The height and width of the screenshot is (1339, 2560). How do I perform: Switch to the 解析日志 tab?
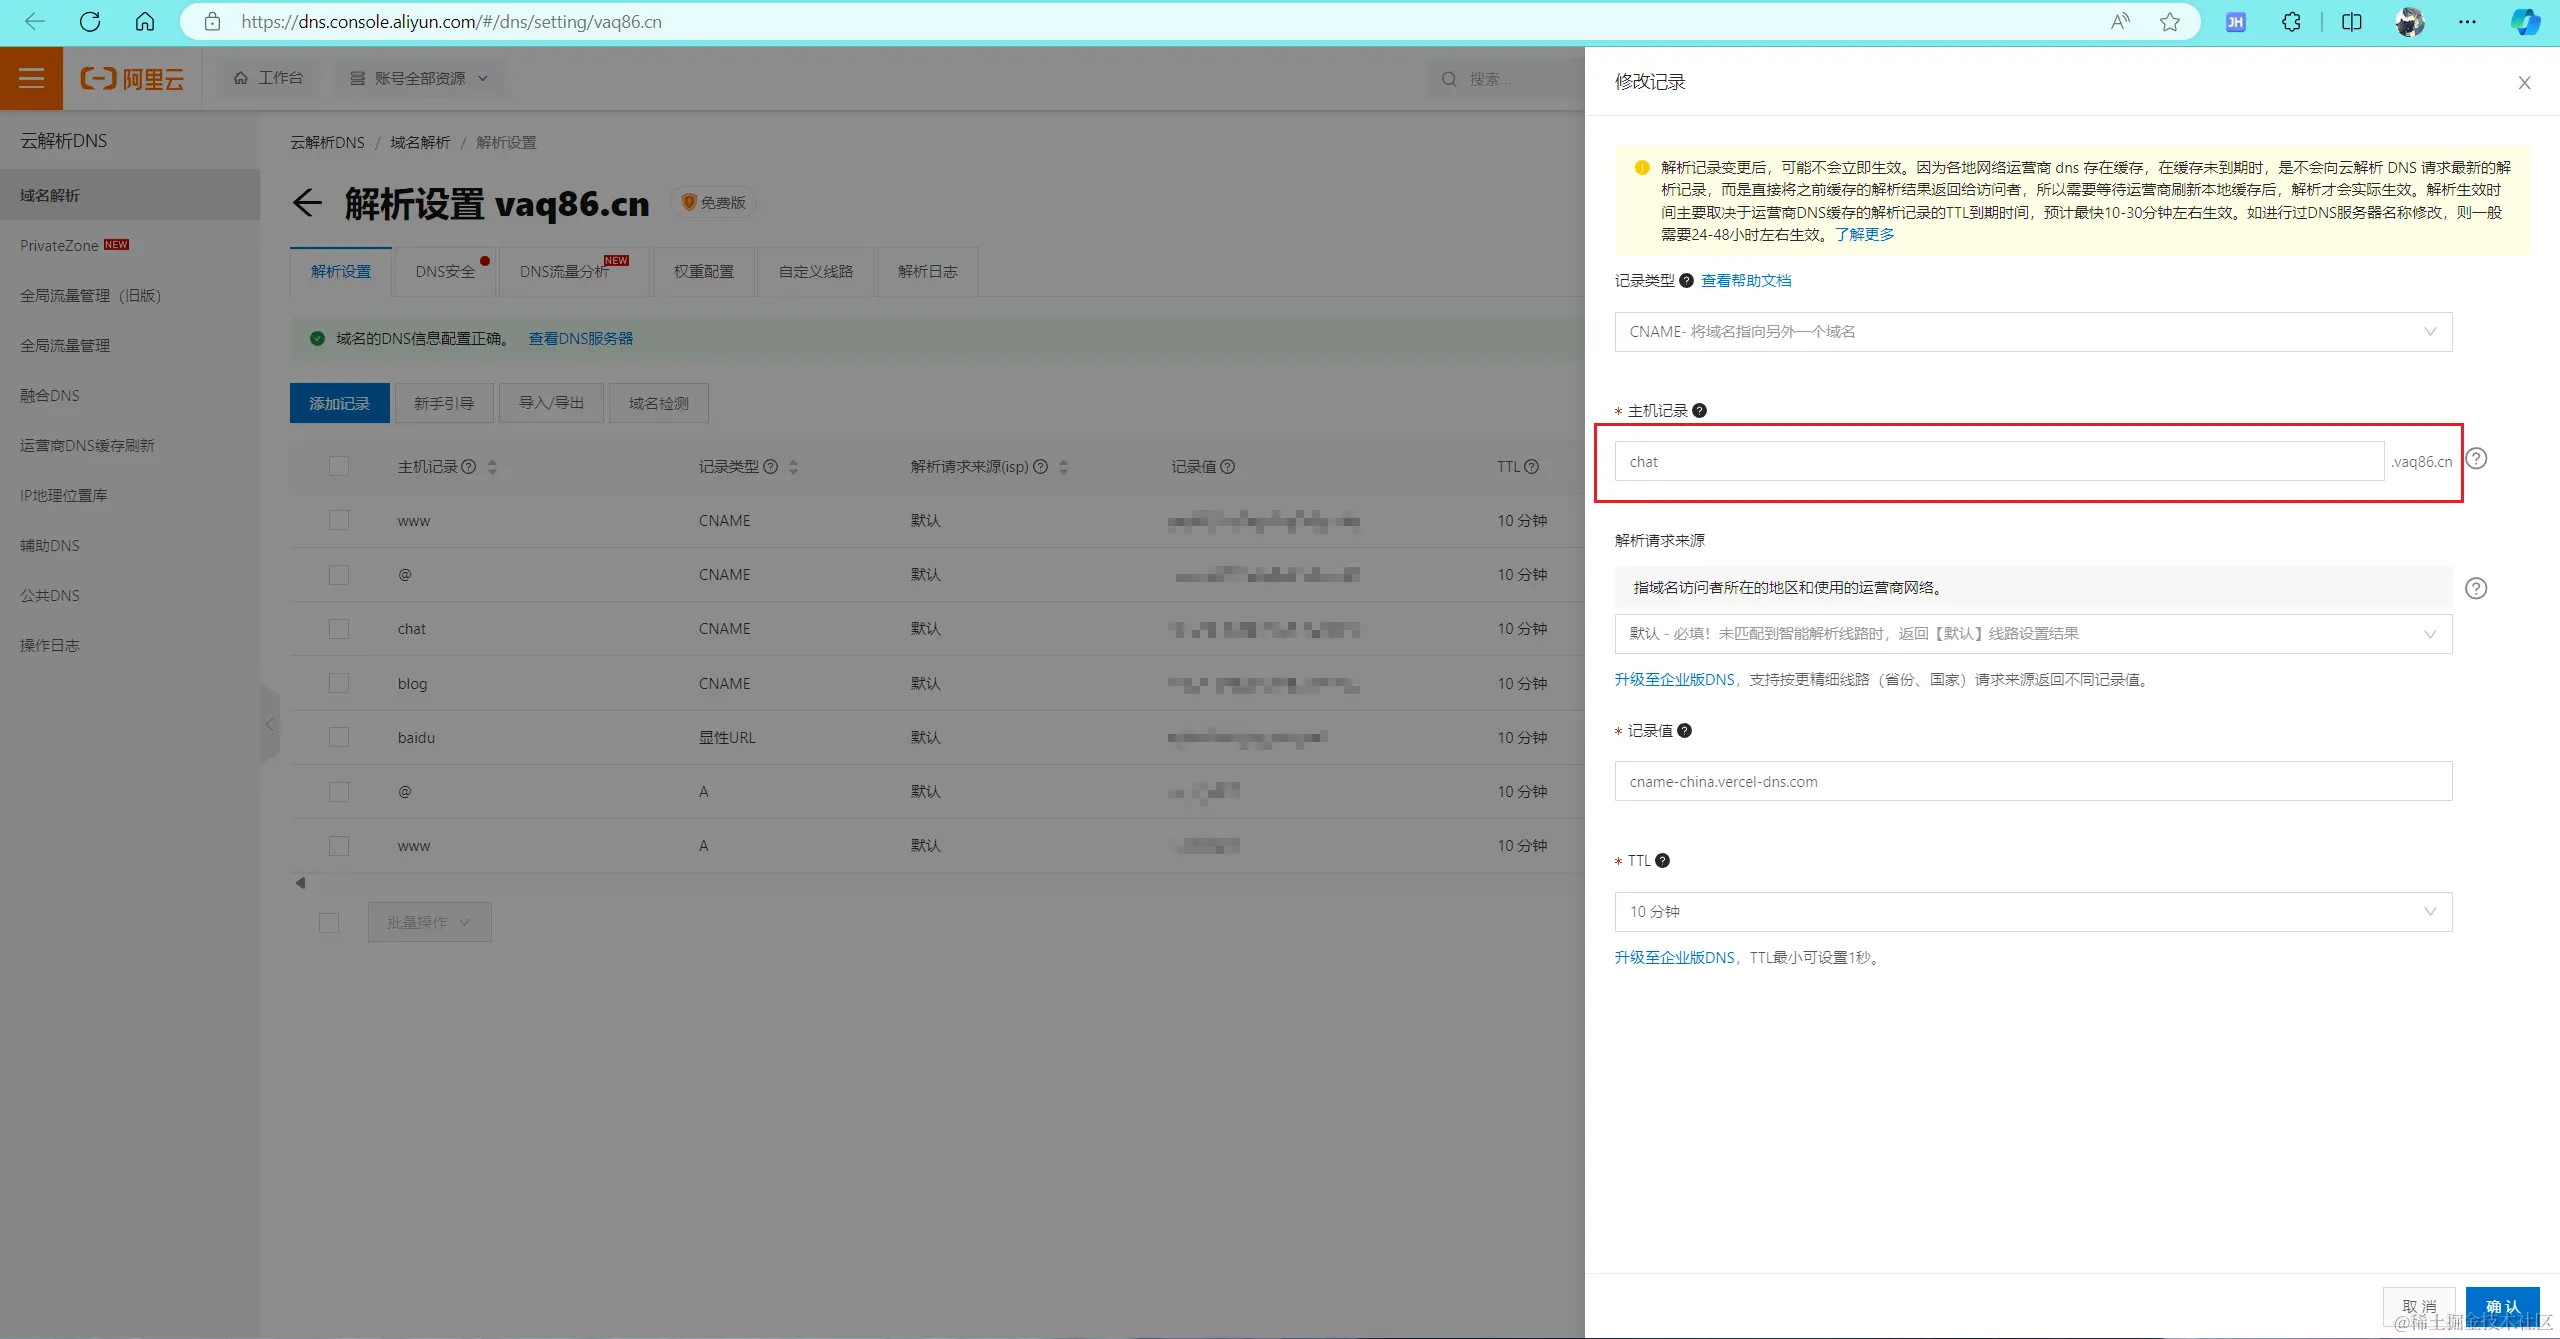tap(927, 272)
